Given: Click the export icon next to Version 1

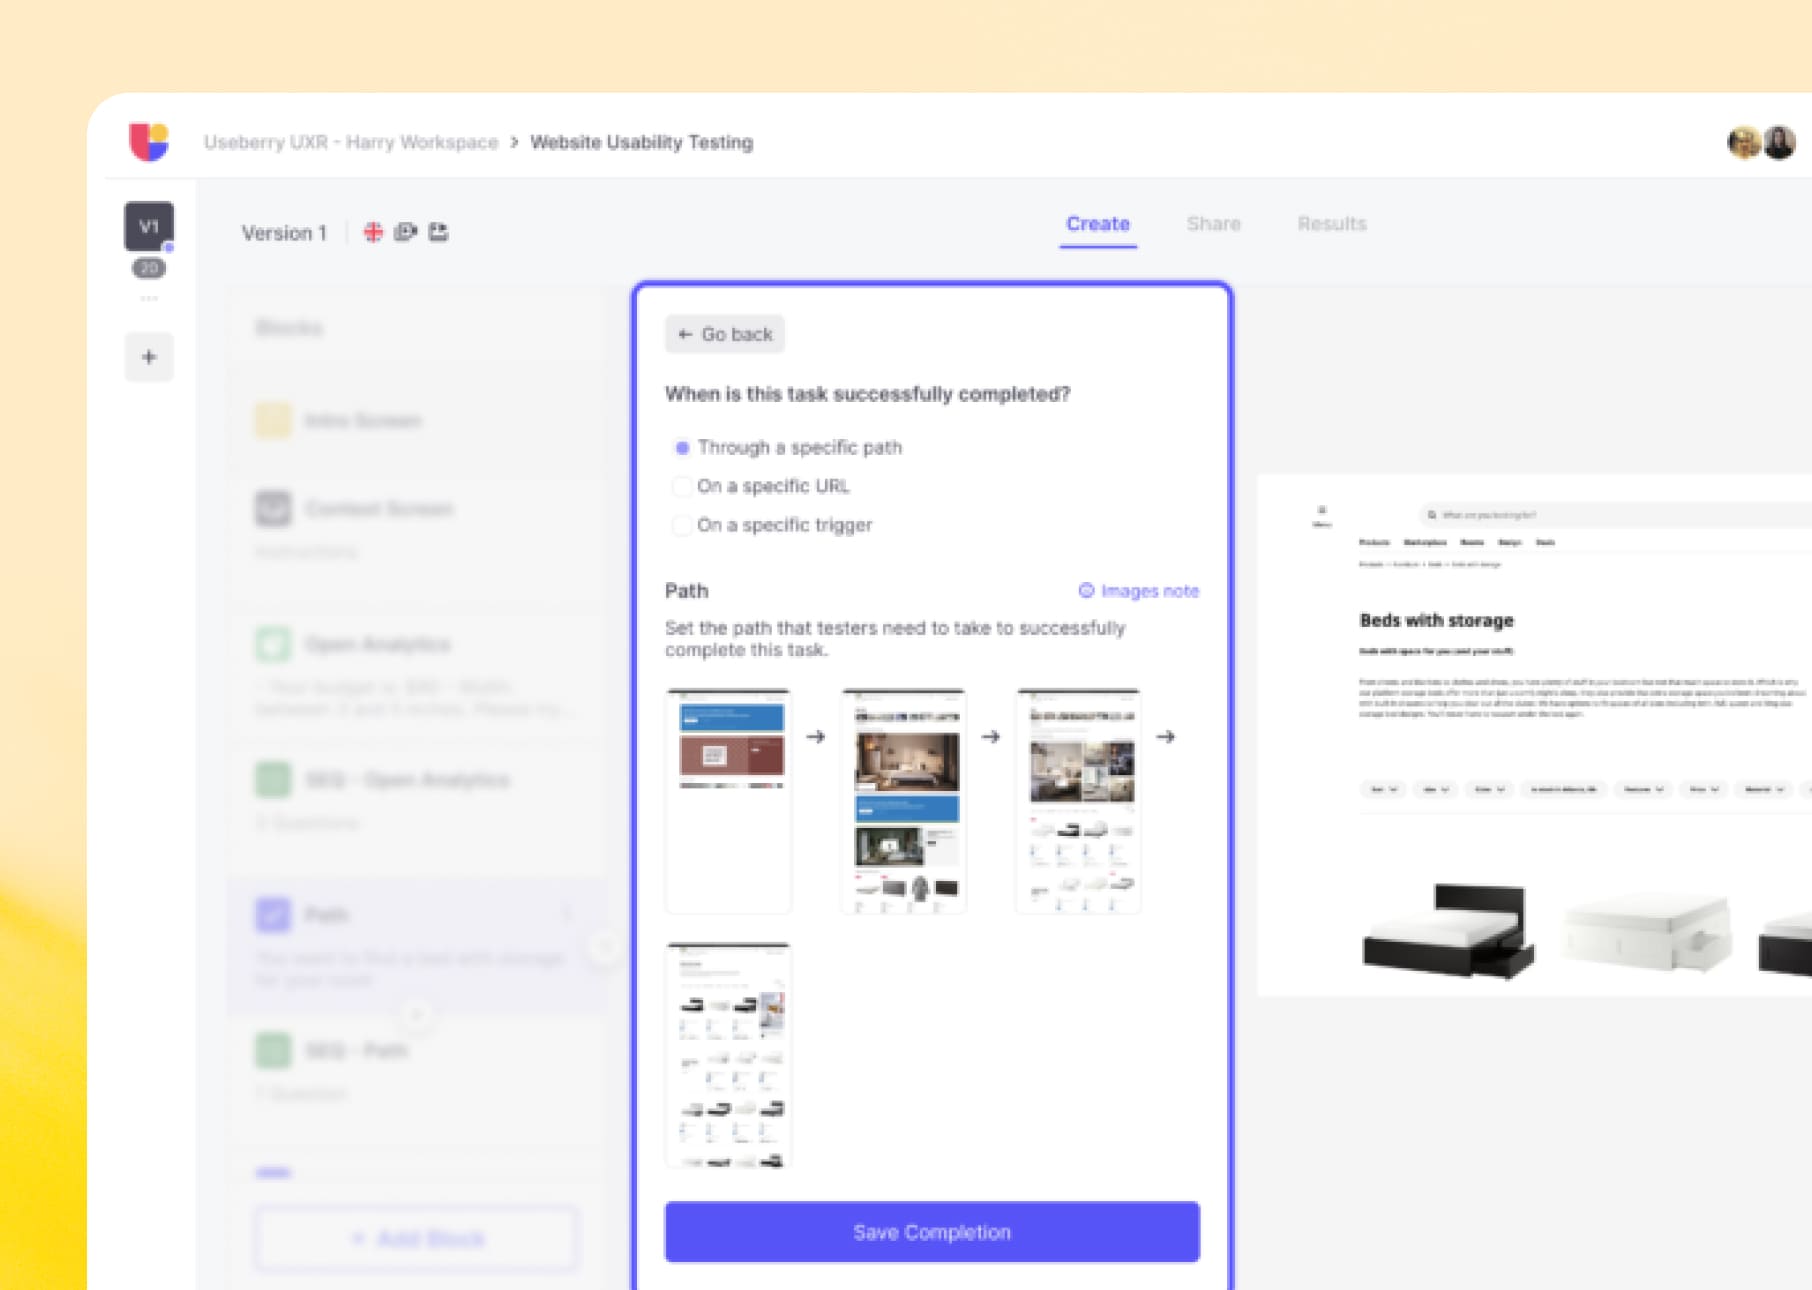Looking at the screenshot, I should (x=438, y=232).
